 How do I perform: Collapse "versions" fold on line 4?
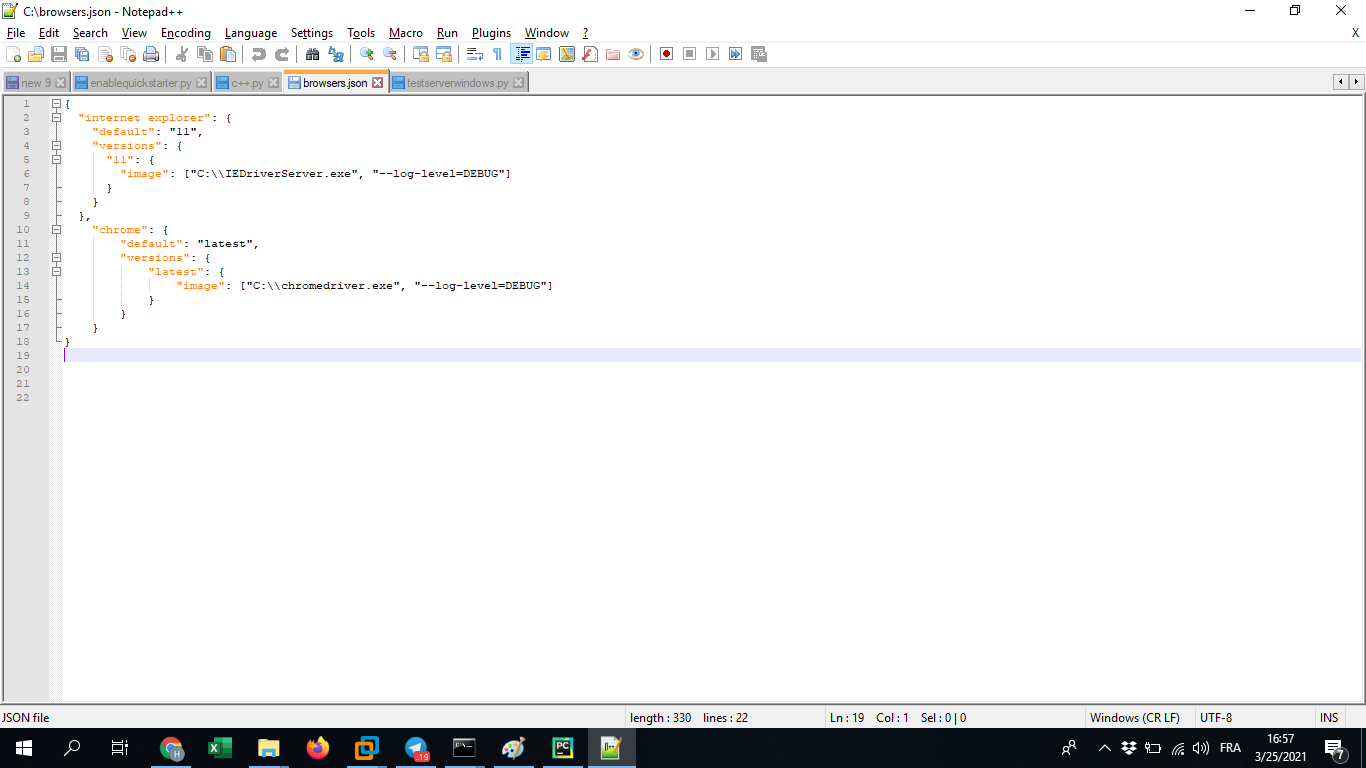[57, 146]
